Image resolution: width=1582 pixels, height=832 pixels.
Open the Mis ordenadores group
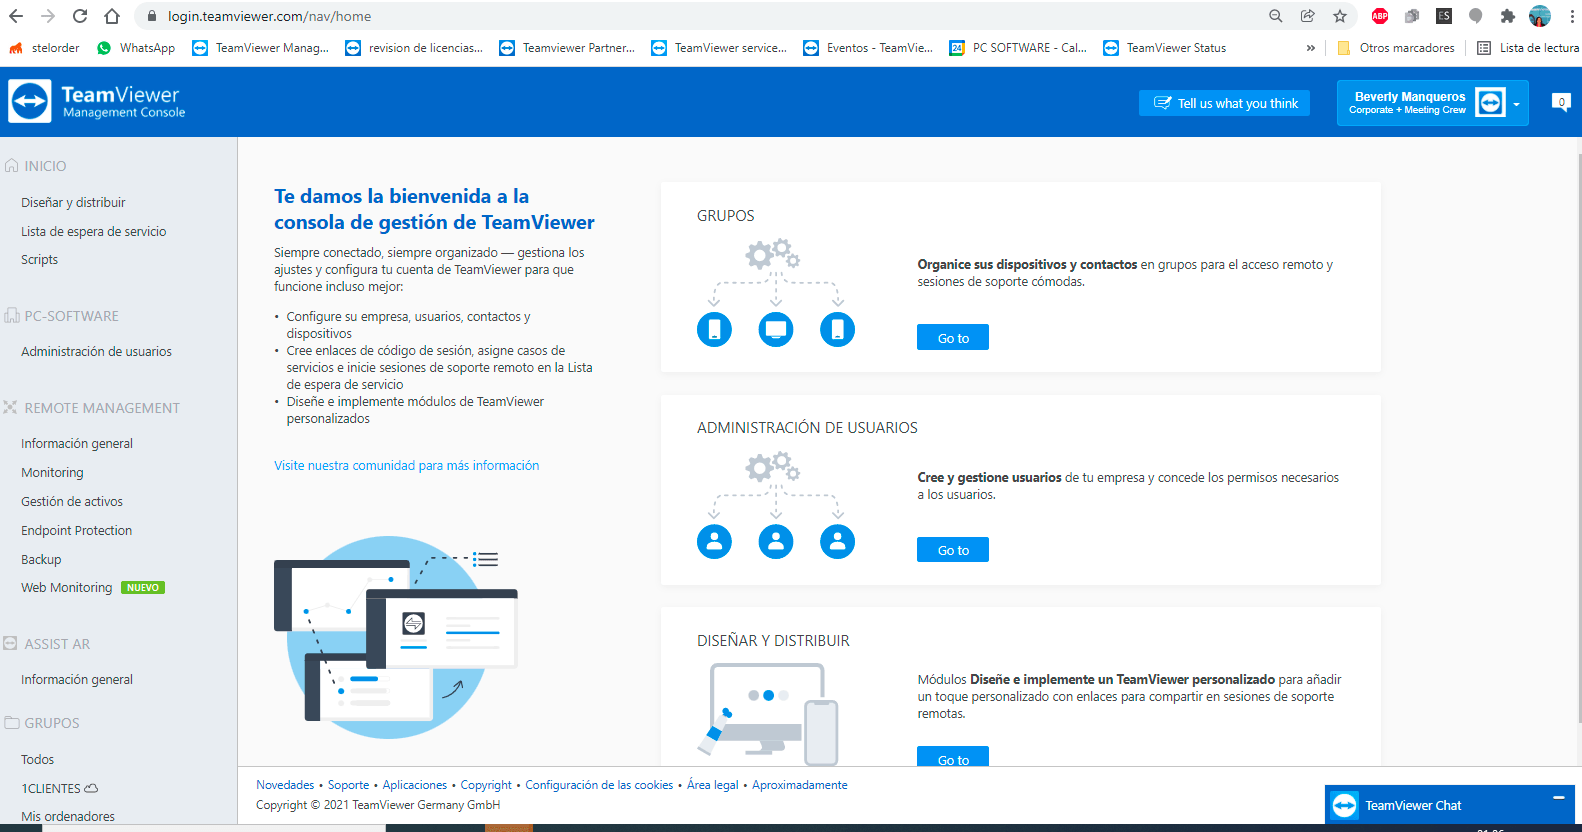pyautogui.click(x=68, y=816)
